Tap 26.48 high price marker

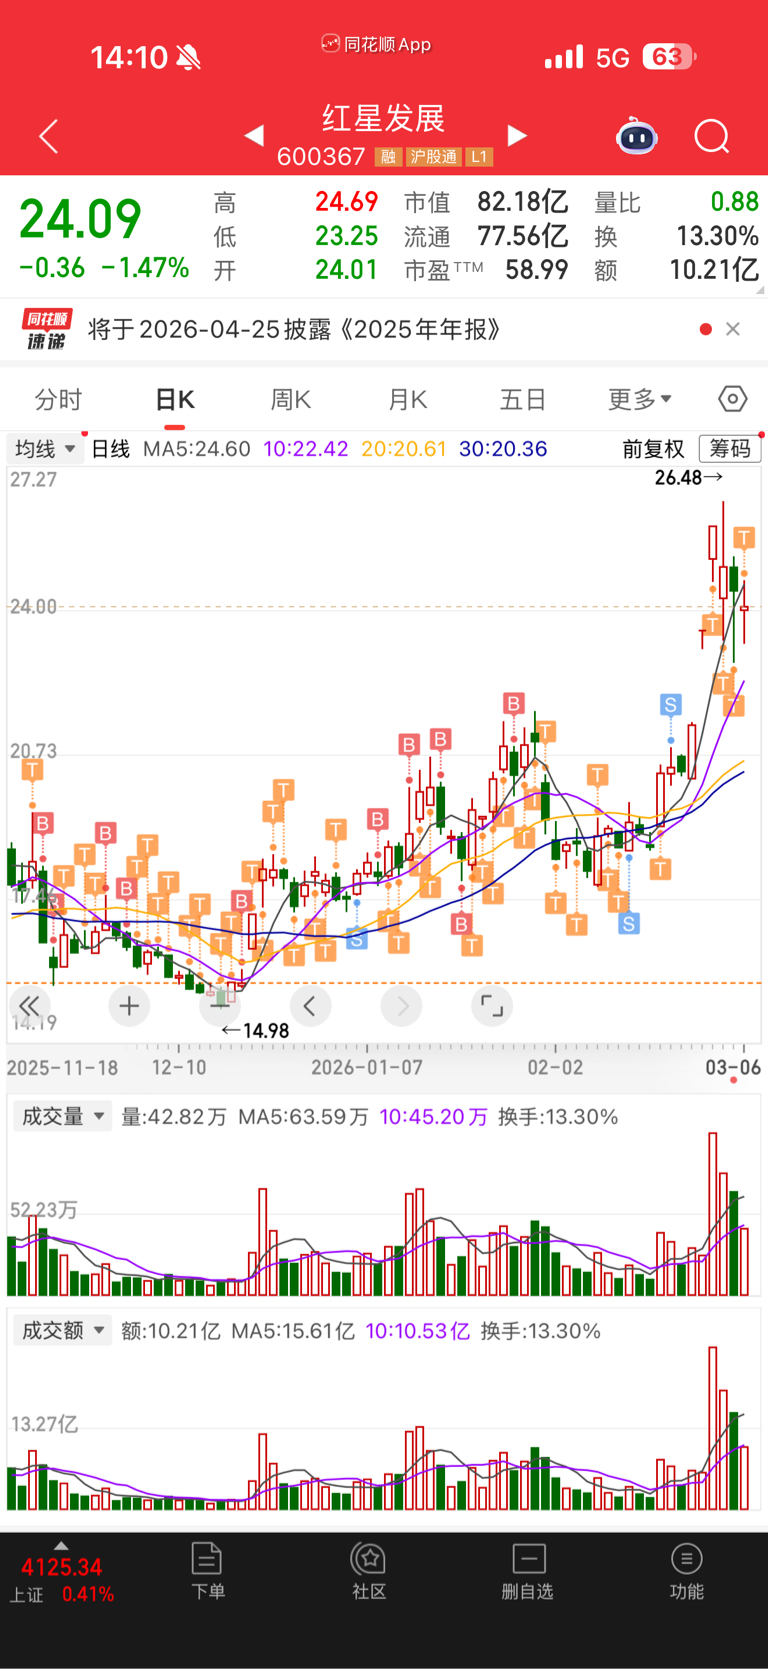click(688, 478)
